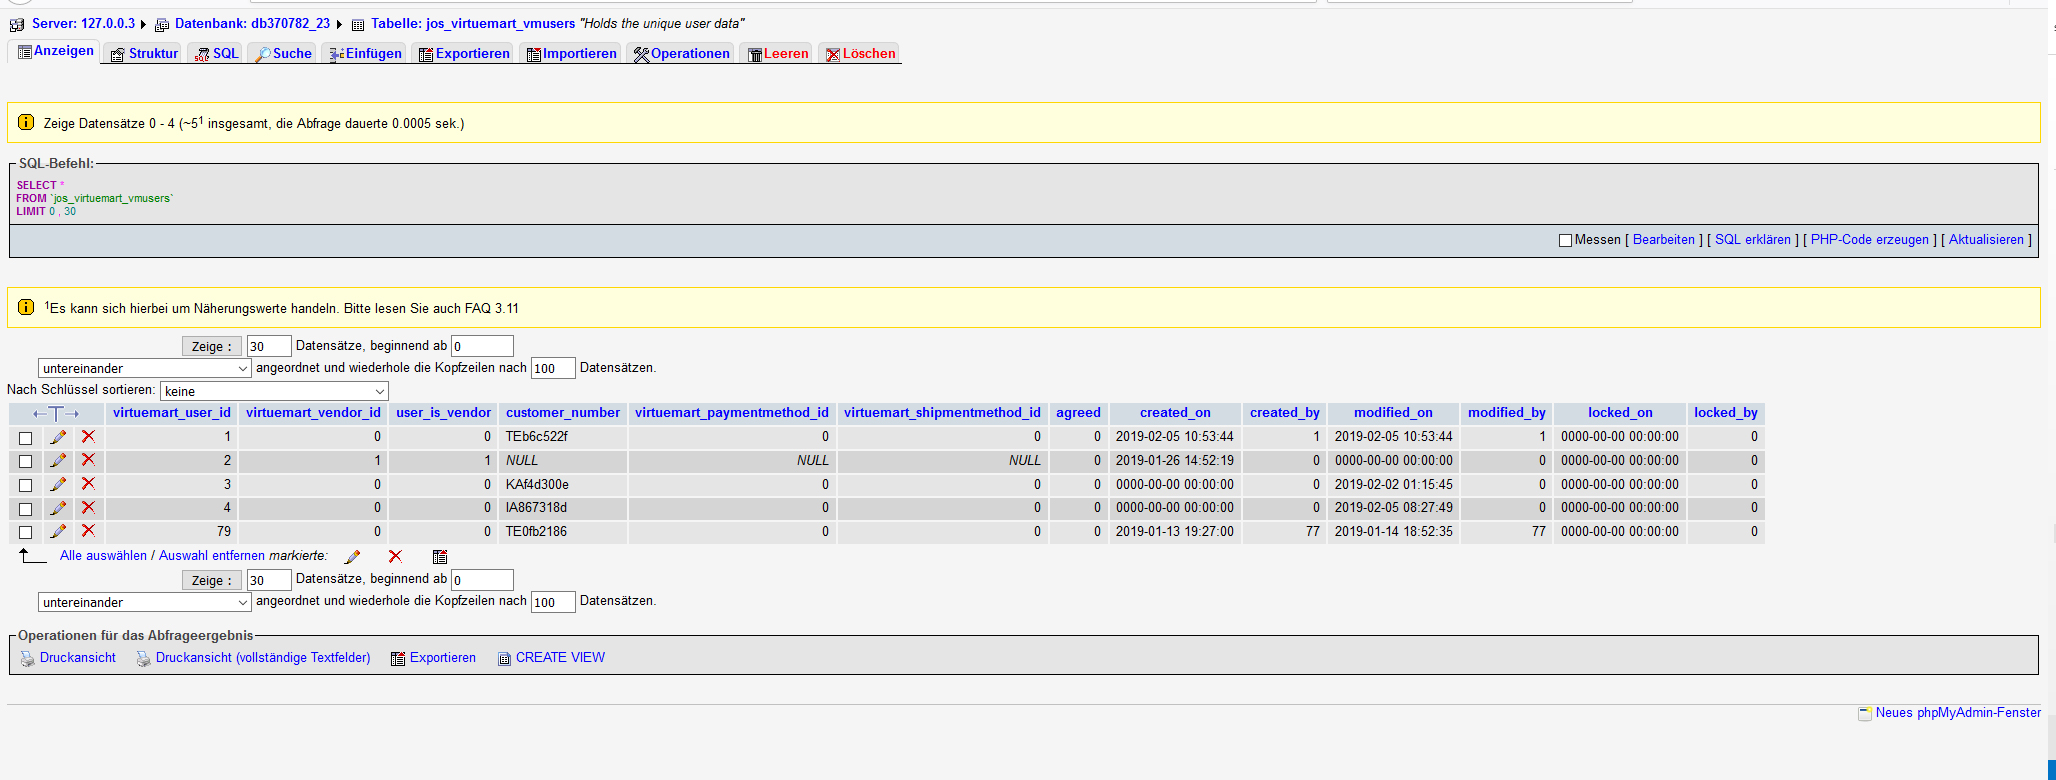Sort by created_on column header

point(1174,413)
